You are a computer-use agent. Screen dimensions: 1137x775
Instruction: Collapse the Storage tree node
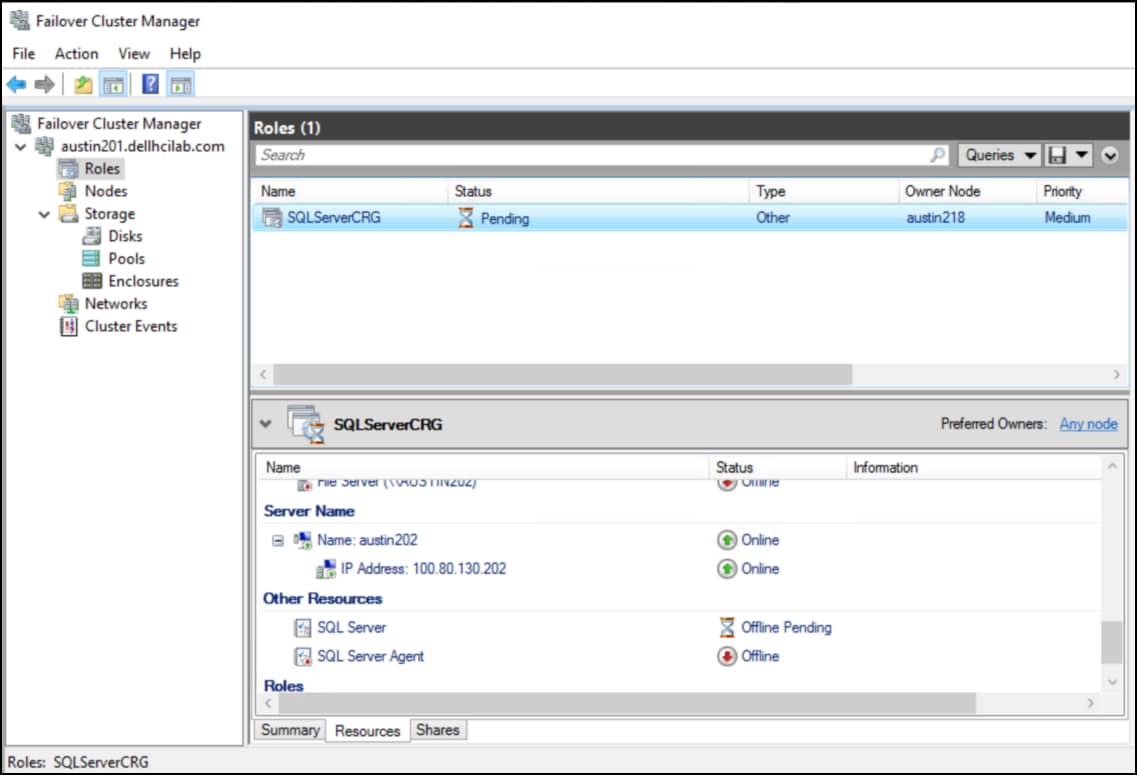coord(44,215)
